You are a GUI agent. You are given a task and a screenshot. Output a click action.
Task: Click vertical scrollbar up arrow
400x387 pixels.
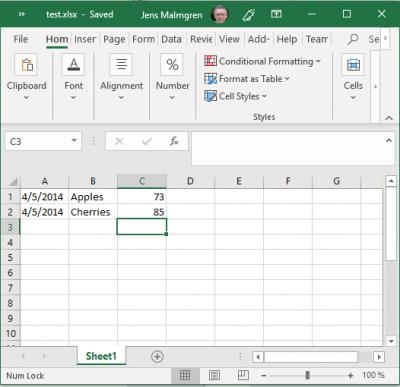391,181
